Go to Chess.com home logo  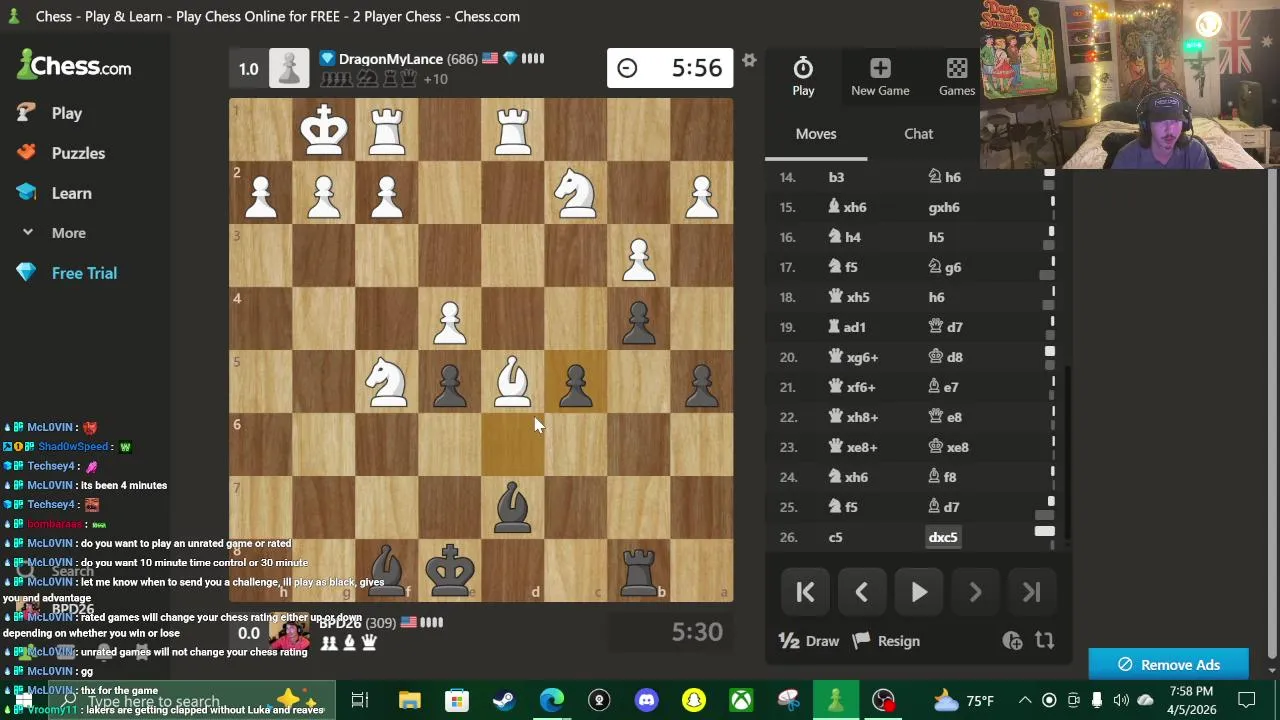[74, 66]
